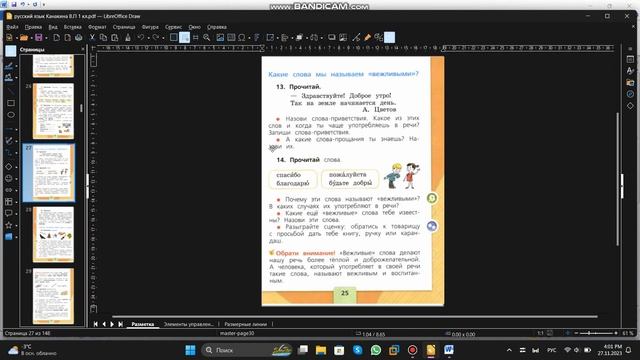
Task: Click the Print icon in toolbar
Action: pos(78,38)
